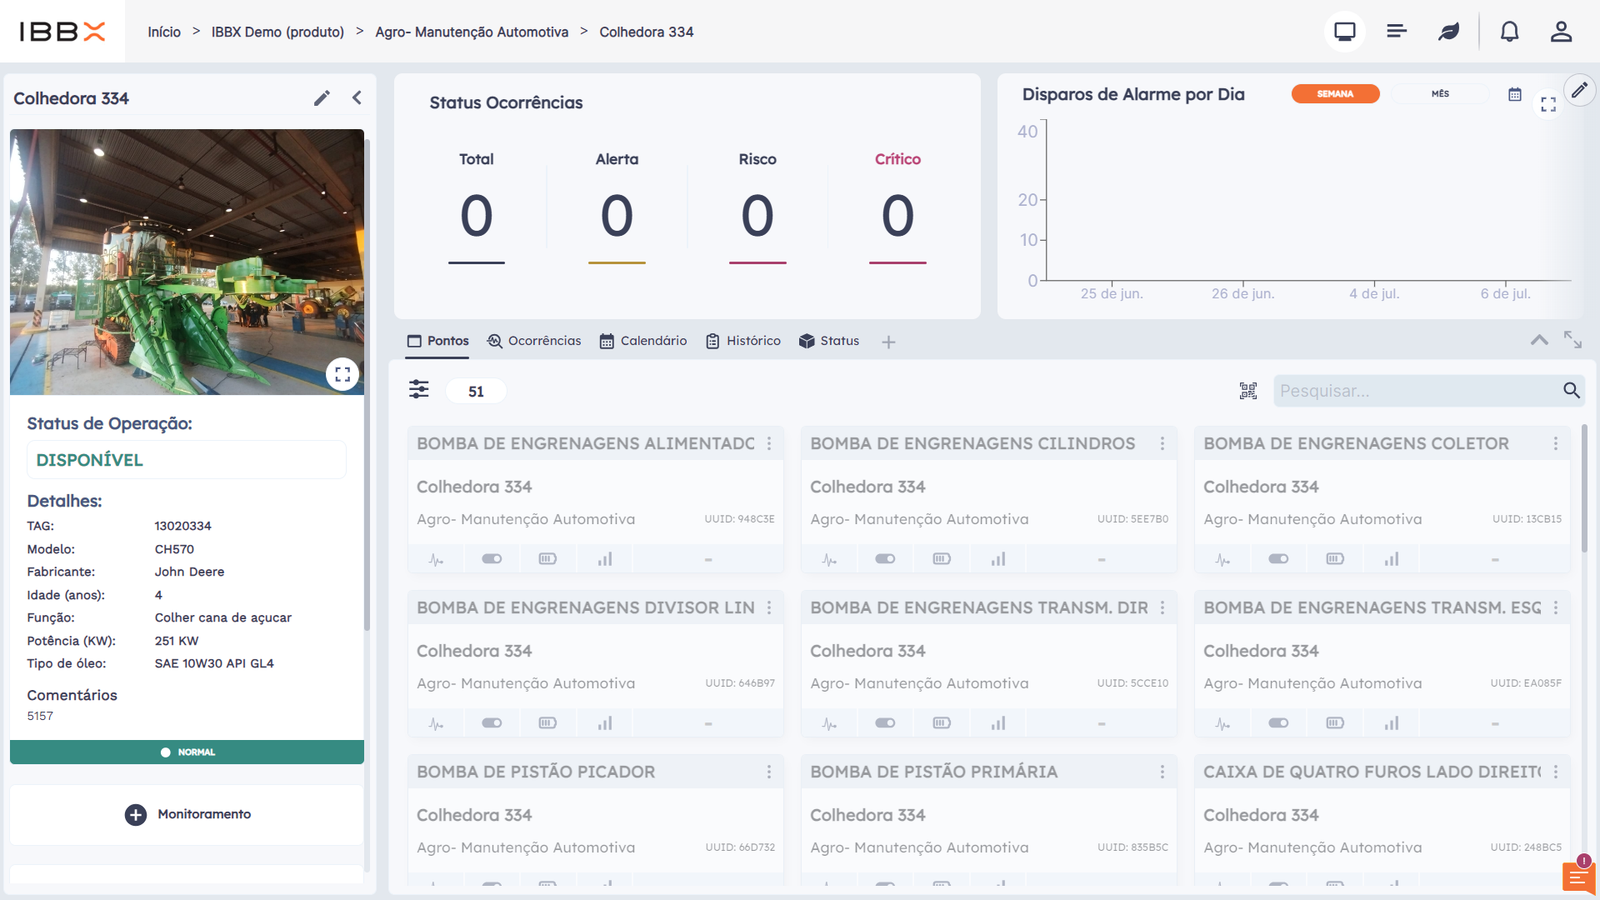Select the SEMANA period toggle
The height and width of the screenshot is (900, 1600).
(x=1335, y=94)
